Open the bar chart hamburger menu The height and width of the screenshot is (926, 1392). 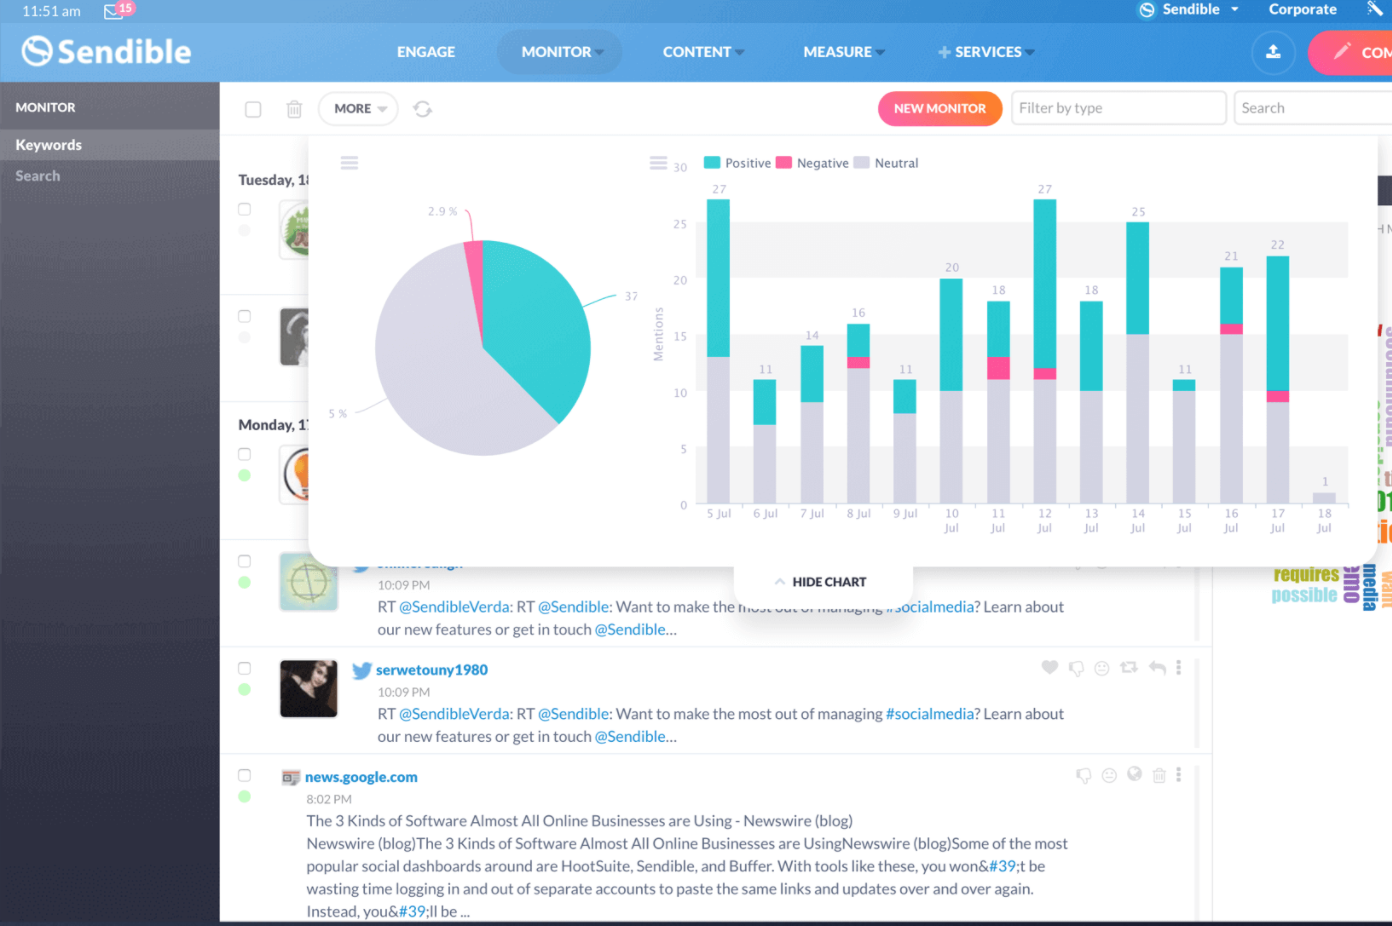click(658, 163)
